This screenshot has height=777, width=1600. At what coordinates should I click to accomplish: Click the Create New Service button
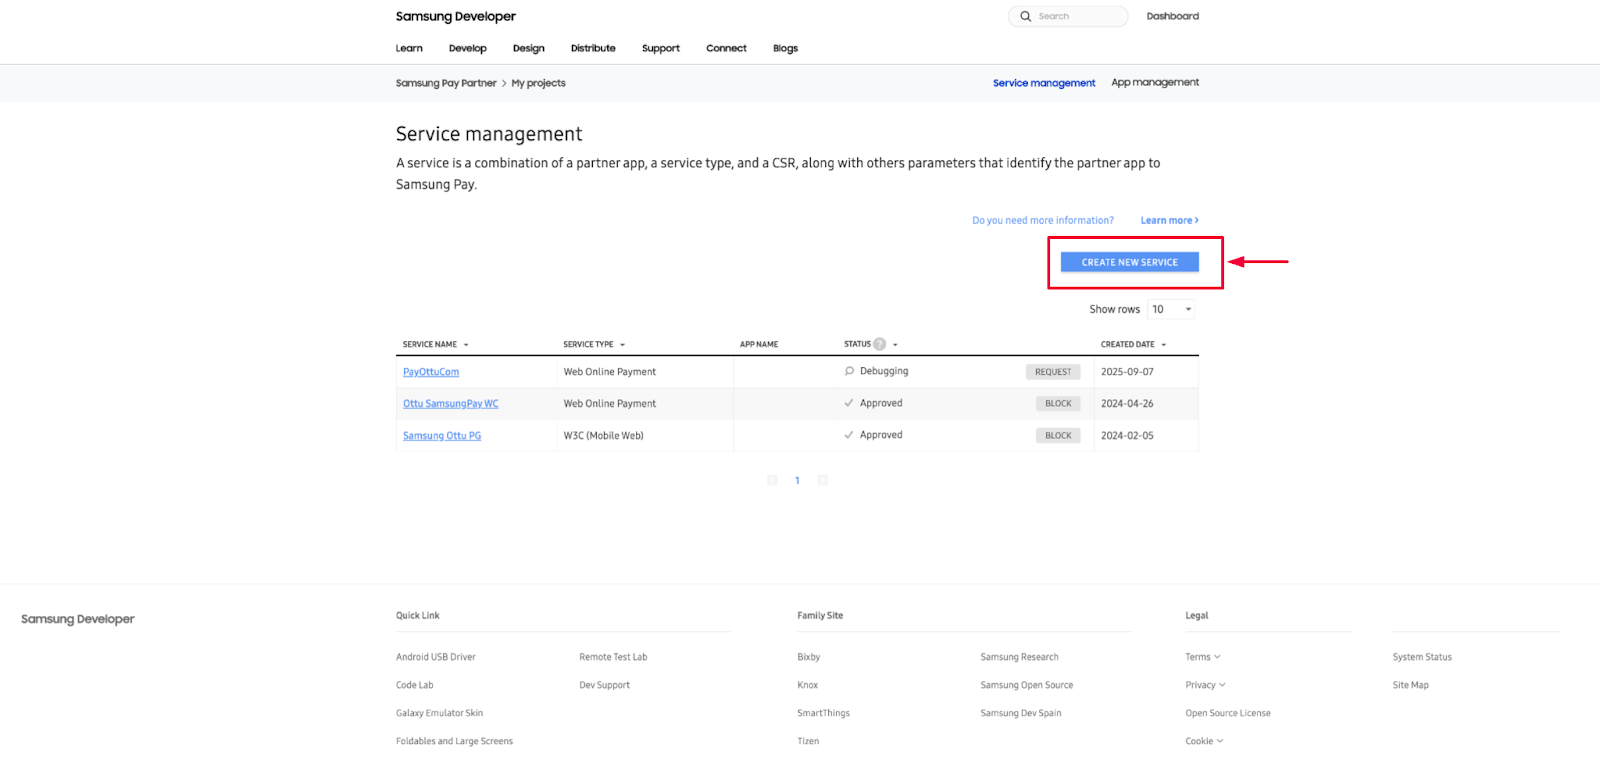click(1129, 262)
